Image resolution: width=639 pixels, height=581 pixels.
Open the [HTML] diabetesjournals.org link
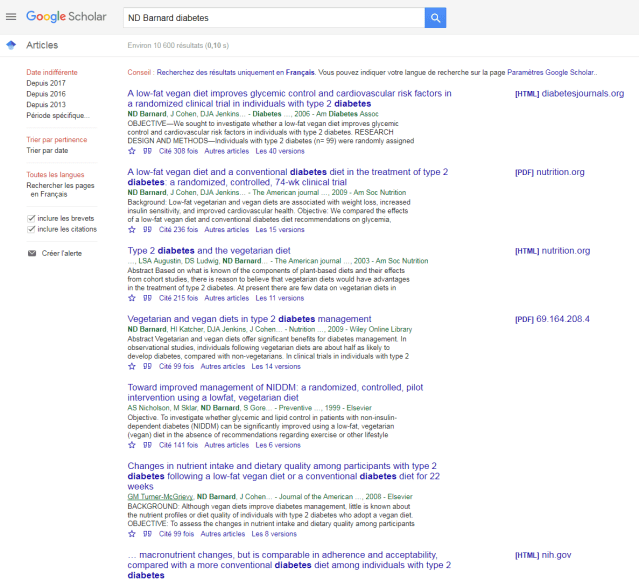(569, 94)
